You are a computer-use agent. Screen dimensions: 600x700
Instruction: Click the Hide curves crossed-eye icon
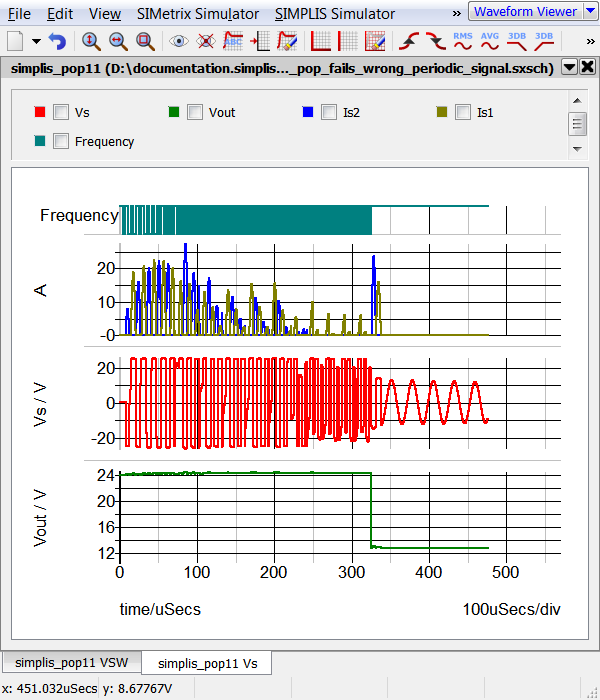206,41
